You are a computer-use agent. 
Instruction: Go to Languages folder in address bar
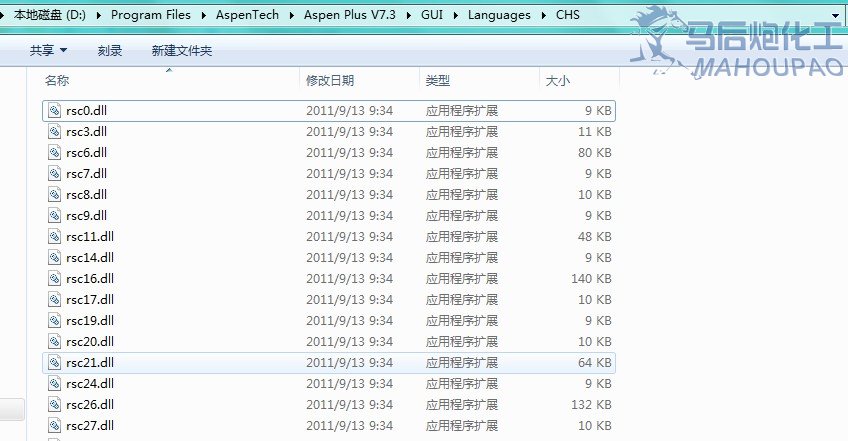click(499, 15)
